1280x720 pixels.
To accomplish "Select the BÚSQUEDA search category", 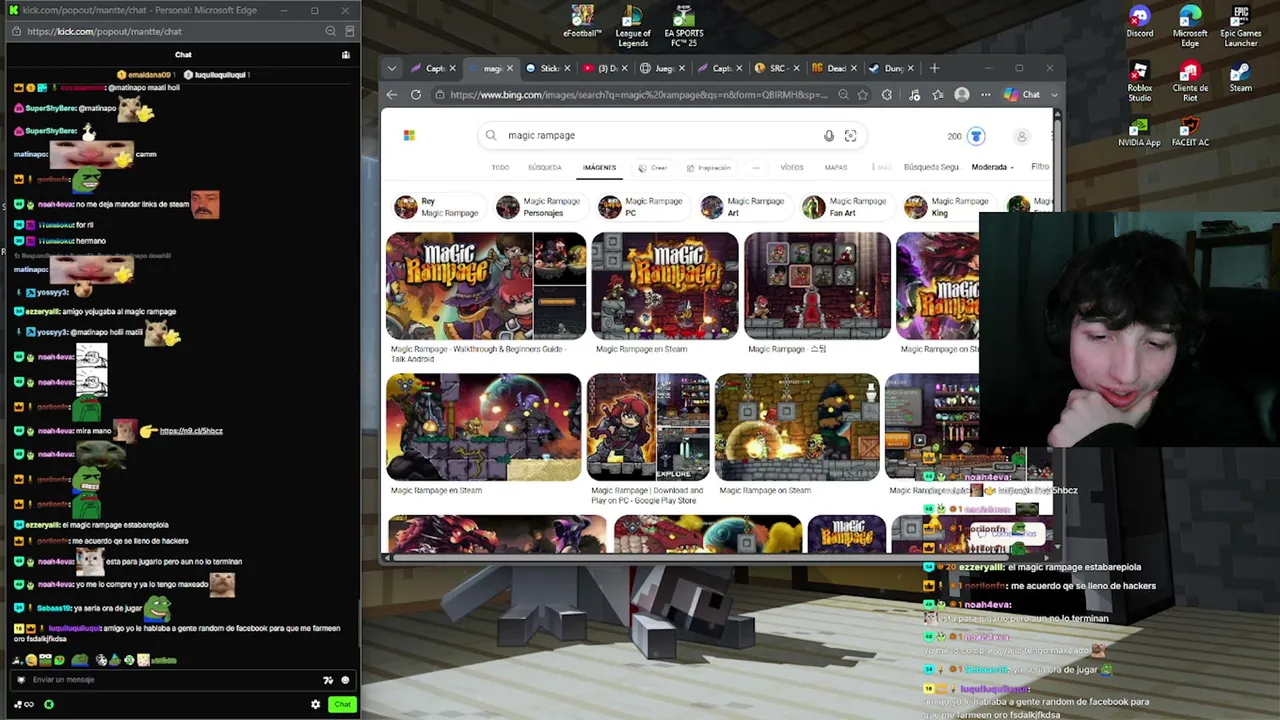I will [544, 167].
